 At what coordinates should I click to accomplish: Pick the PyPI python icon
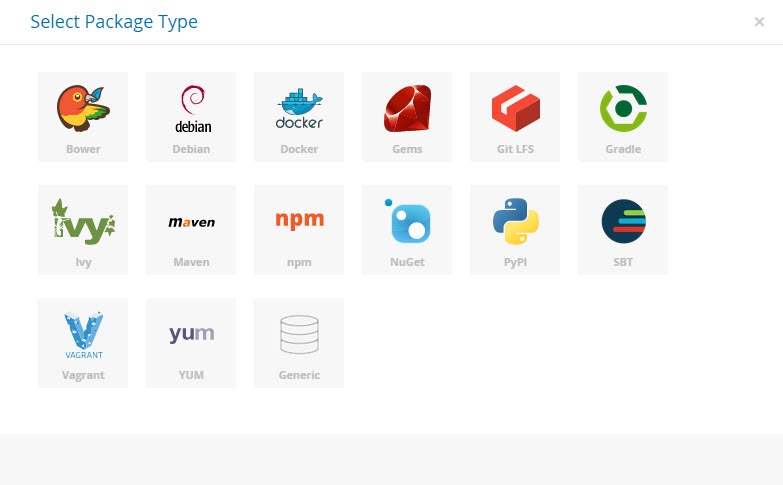pos(515,221)
